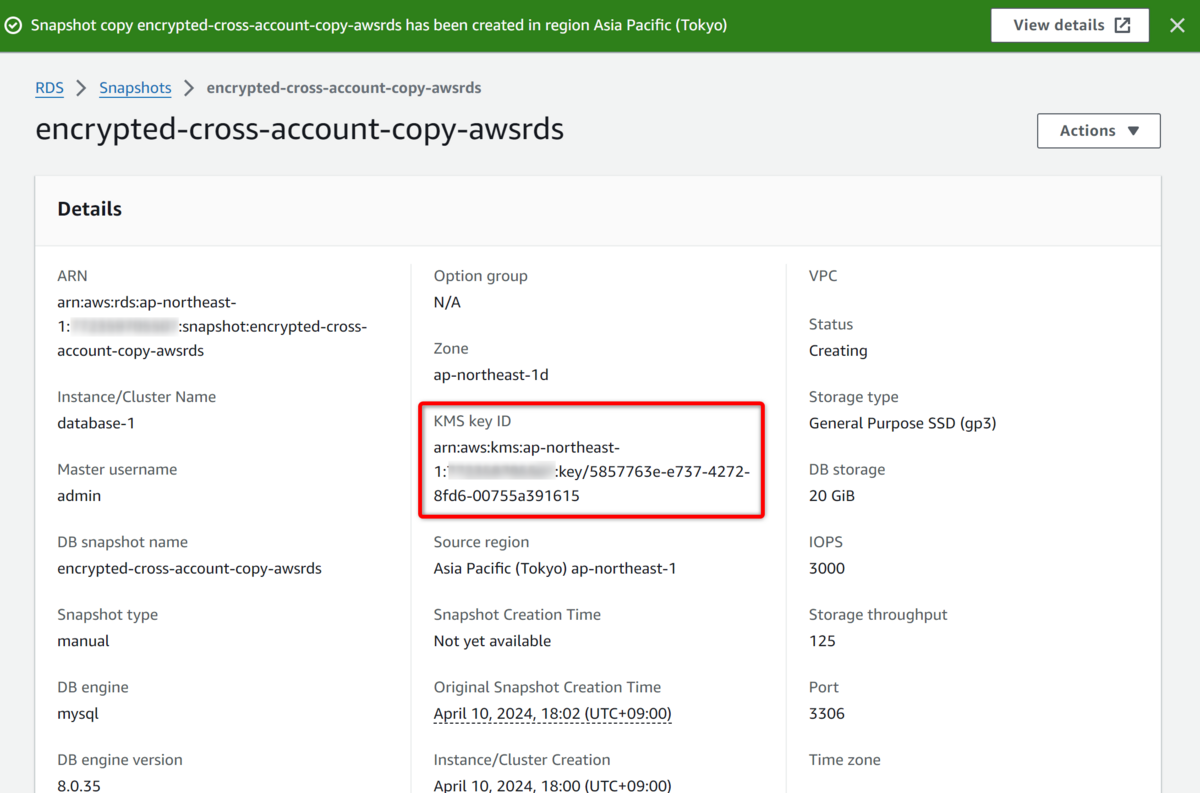Click DB engine value mysql
This screenshot has width=1200, height=793.
coord(78,714)
